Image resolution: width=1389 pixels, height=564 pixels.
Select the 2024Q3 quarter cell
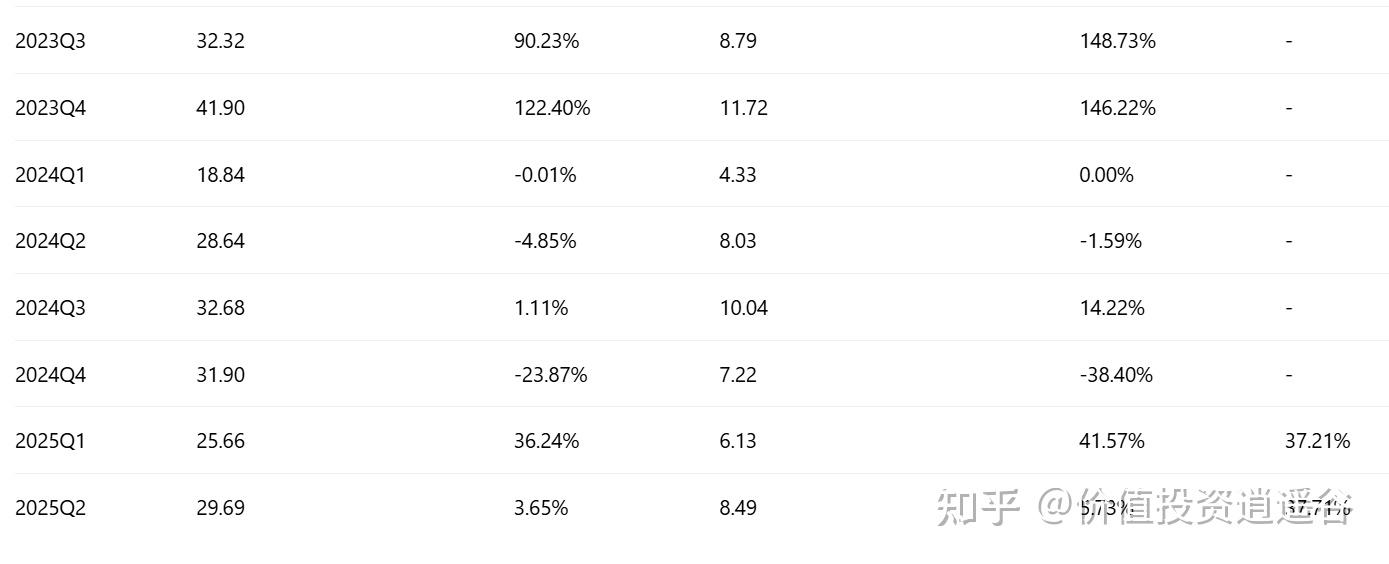pos(50,308)
